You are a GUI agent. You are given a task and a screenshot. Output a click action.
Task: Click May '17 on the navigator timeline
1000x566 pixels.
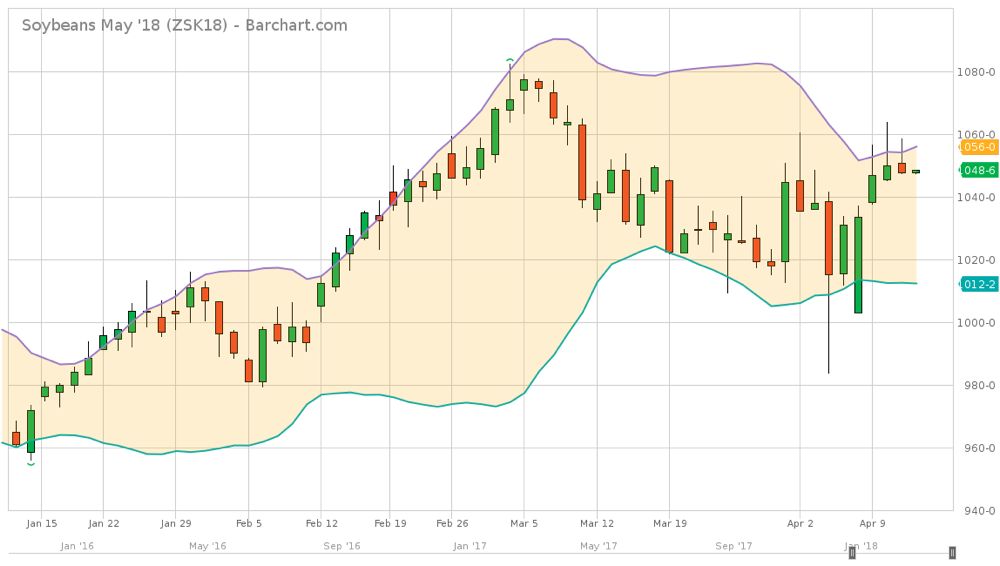pyautogui.click(x=598, y=546)
